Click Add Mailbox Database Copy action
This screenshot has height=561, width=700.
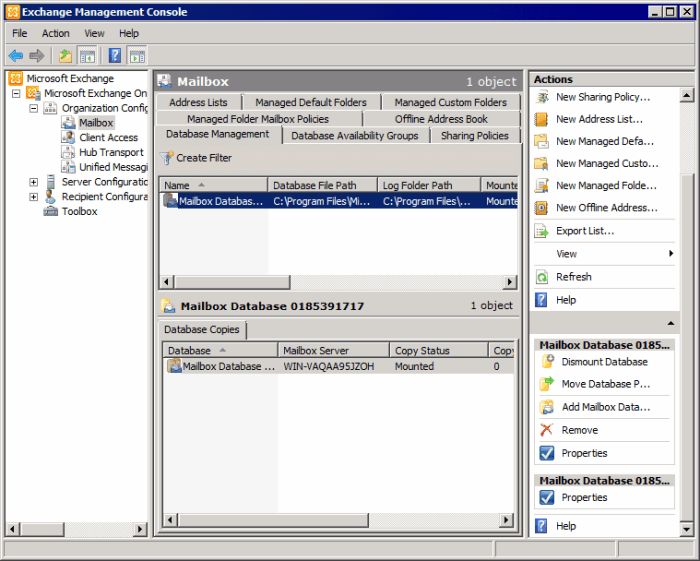(605, 407)
